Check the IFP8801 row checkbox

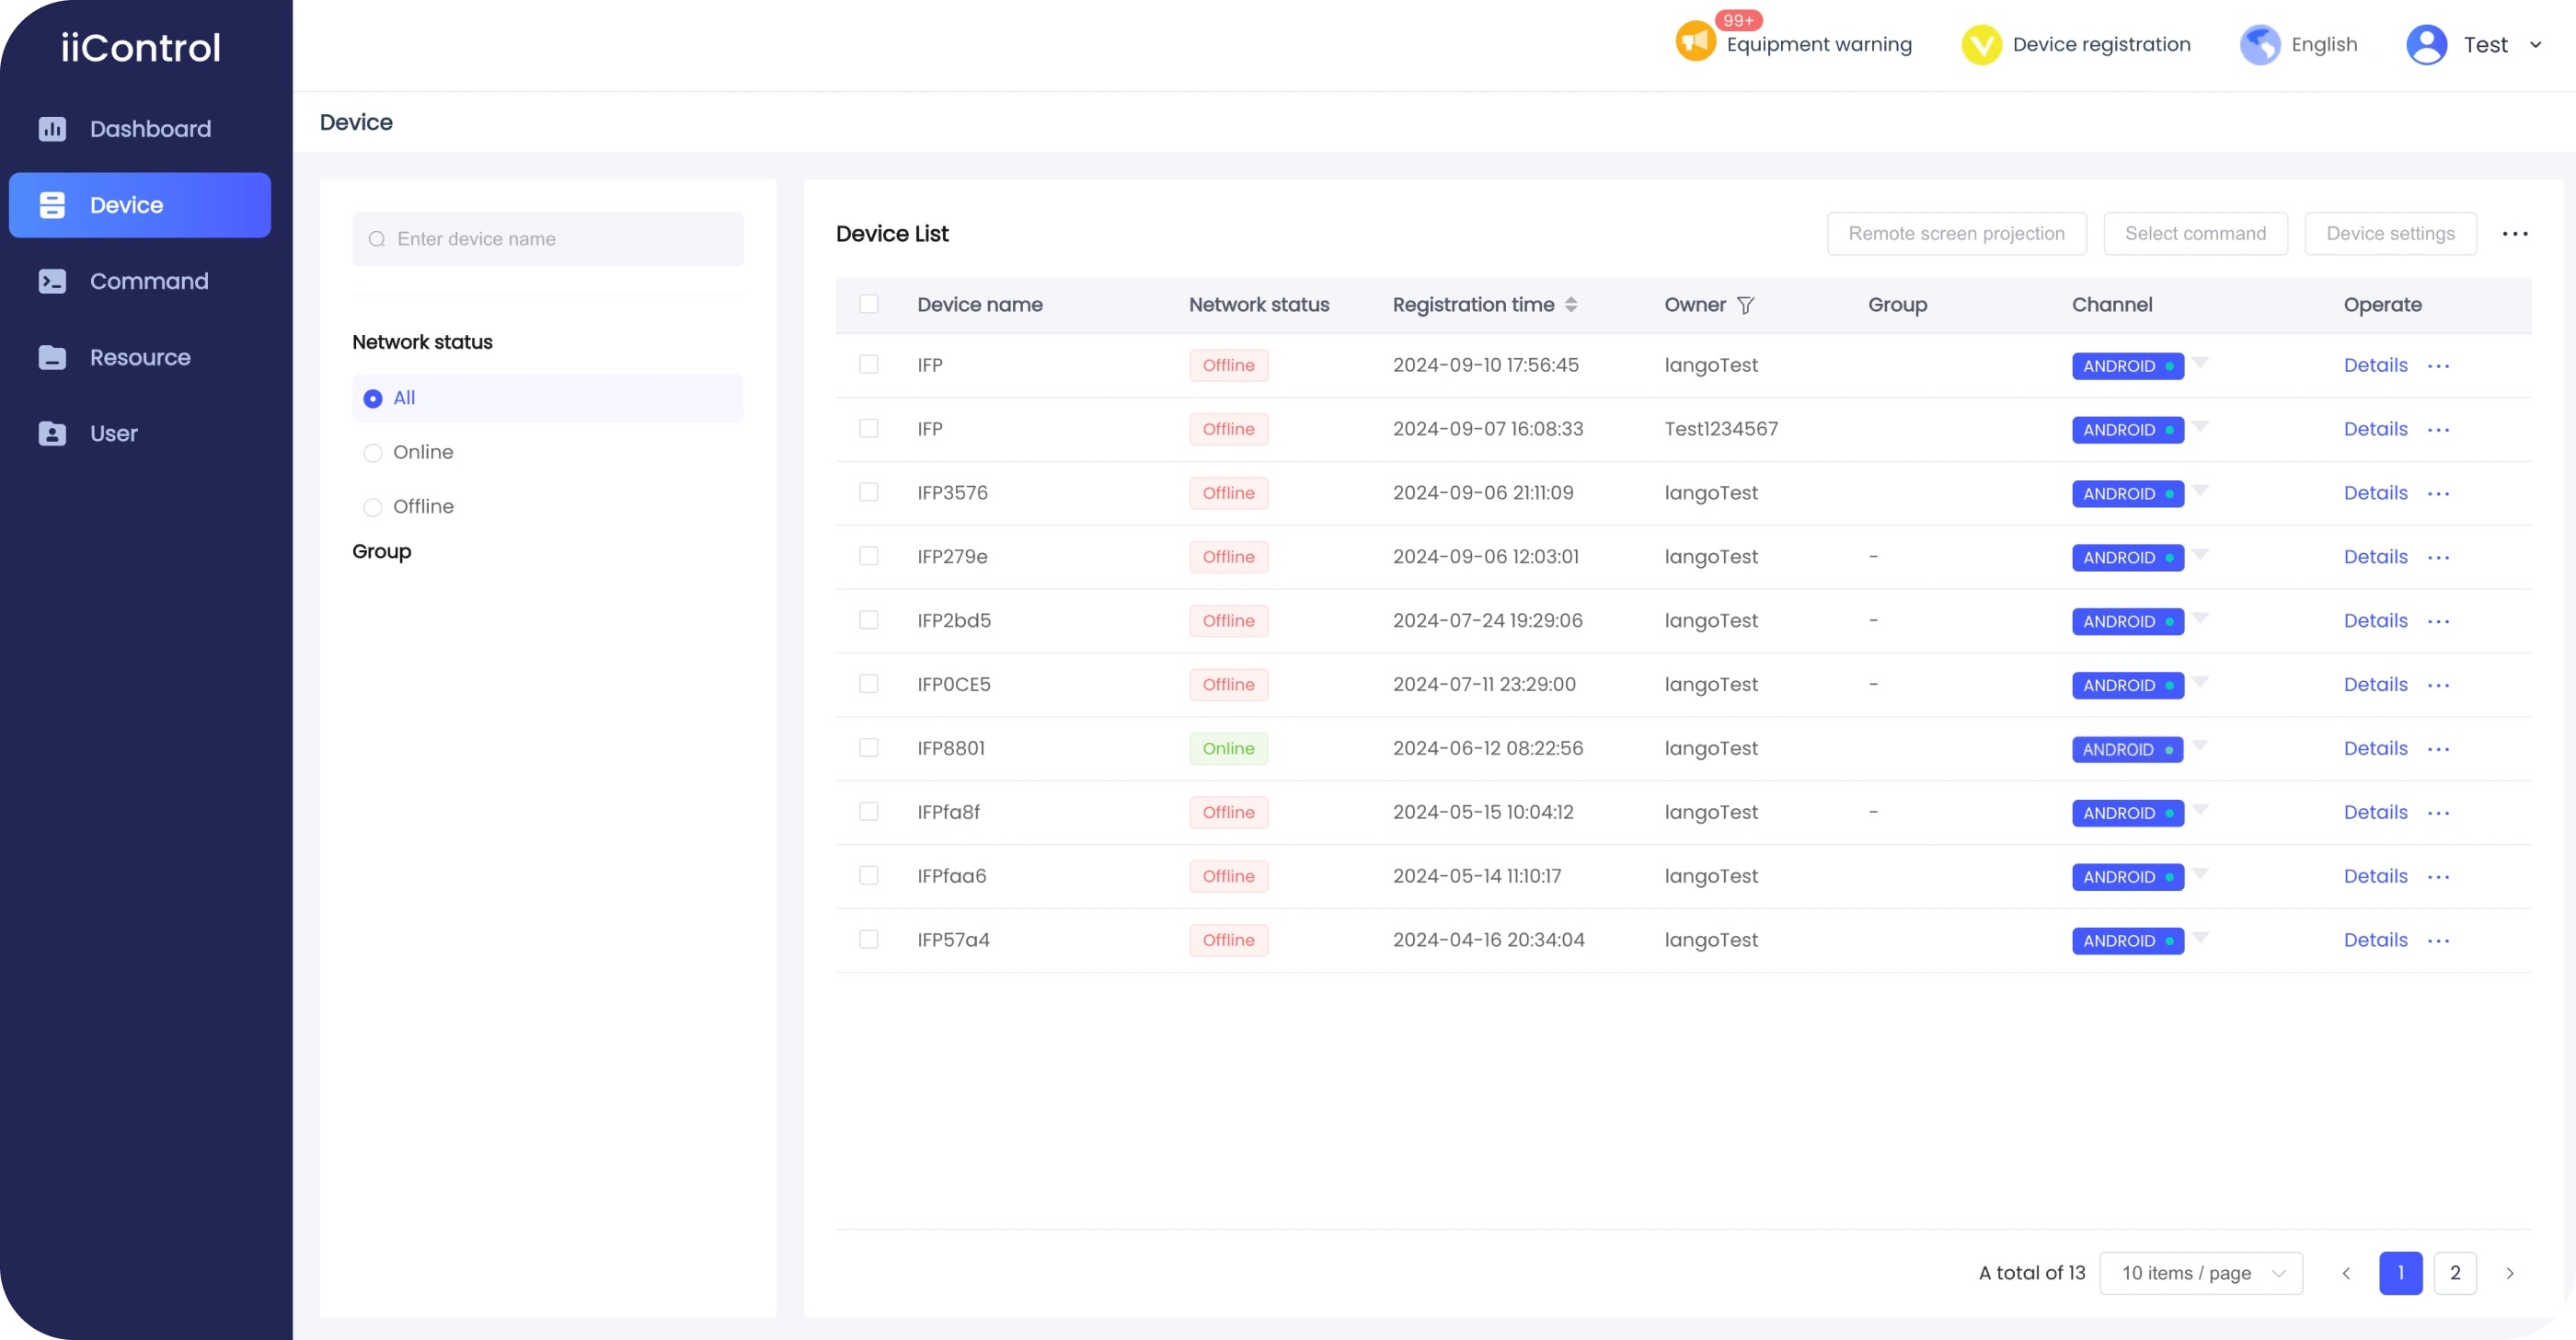[x=868, y=747]
